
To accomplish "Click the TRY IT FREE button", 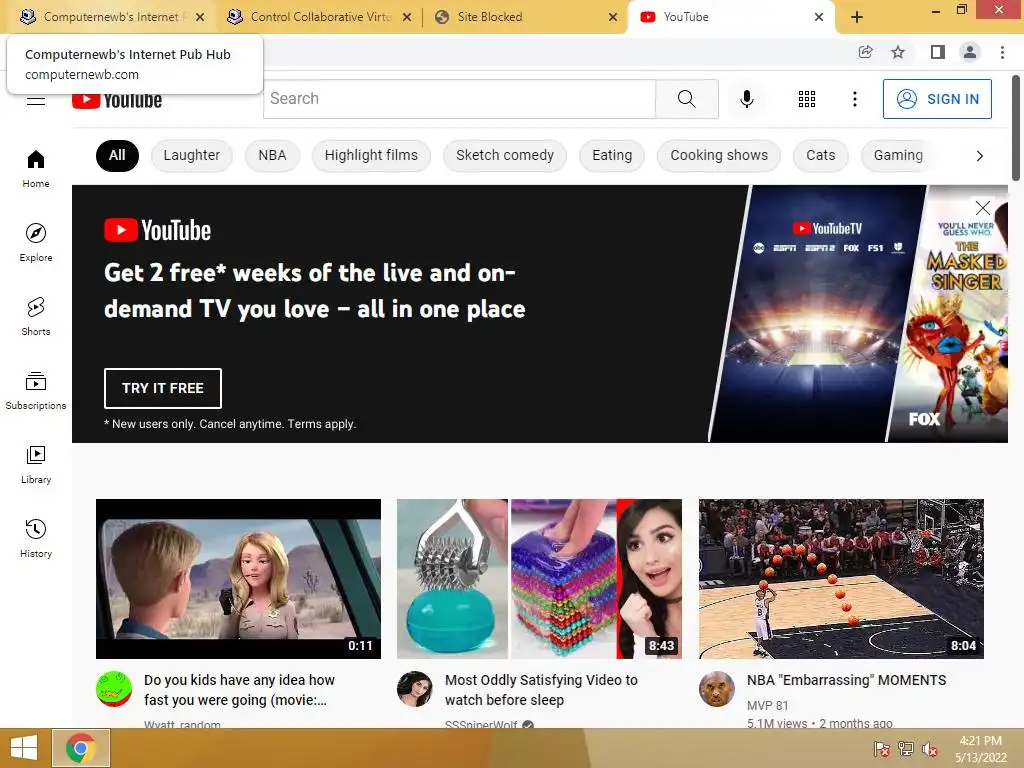I will (163, 388).
